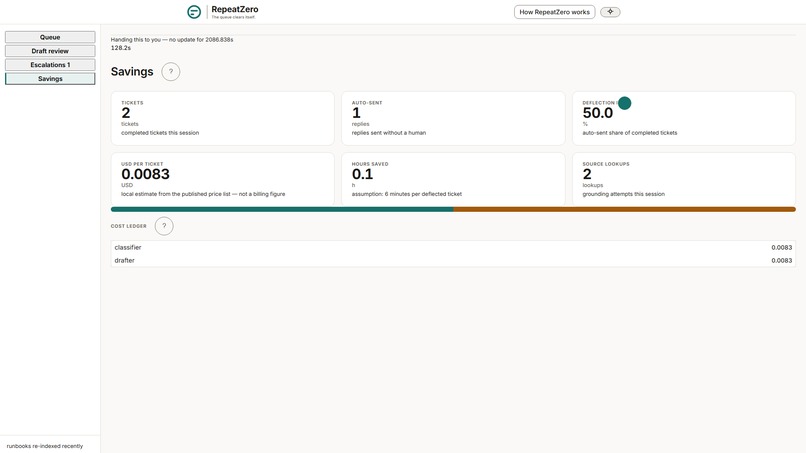Click 'grounding attempts this session' caption

pos(624,194)
